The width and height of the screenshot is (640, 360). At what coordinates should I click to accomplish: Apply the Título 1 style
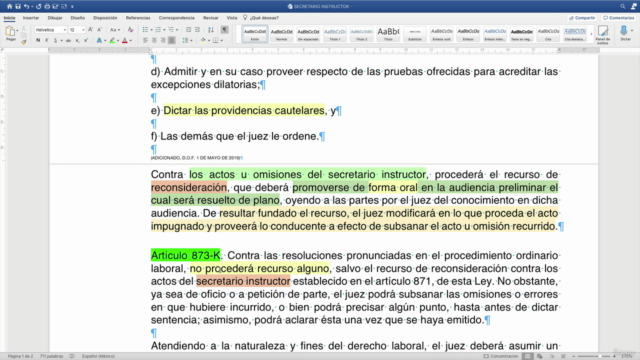pos(335,34)
